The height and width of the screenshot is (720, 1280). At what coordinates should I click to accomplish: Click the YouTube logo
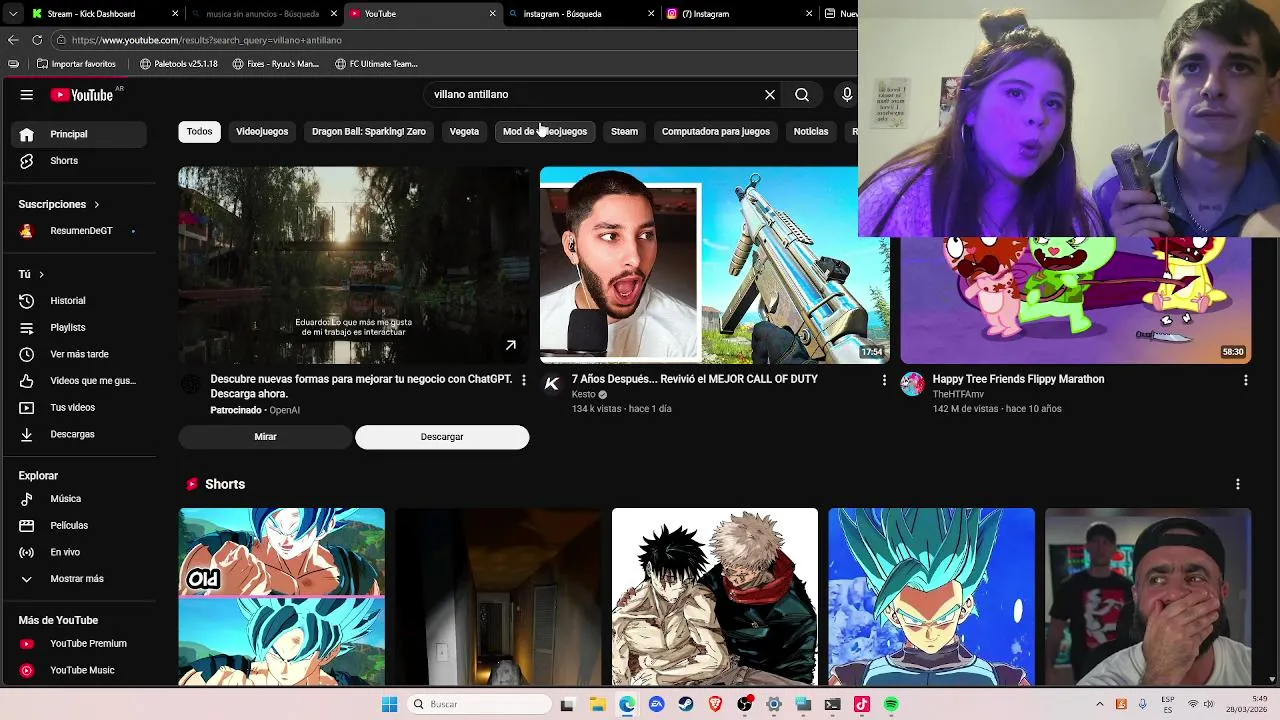[x=82, y=95]
